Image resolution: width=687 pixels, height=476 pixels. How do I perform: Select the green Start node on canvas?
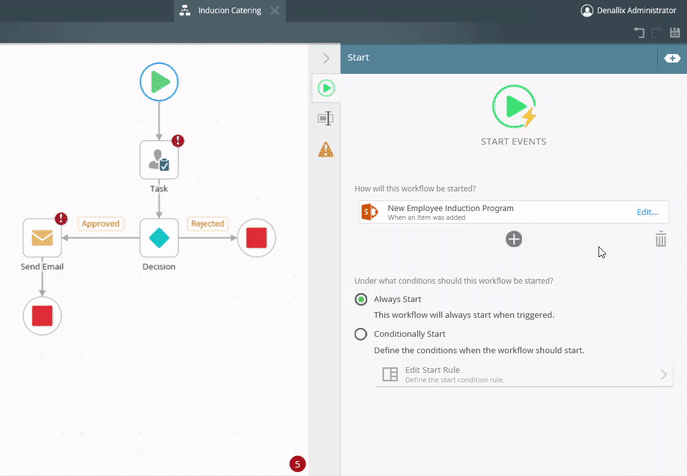[159, 82]
